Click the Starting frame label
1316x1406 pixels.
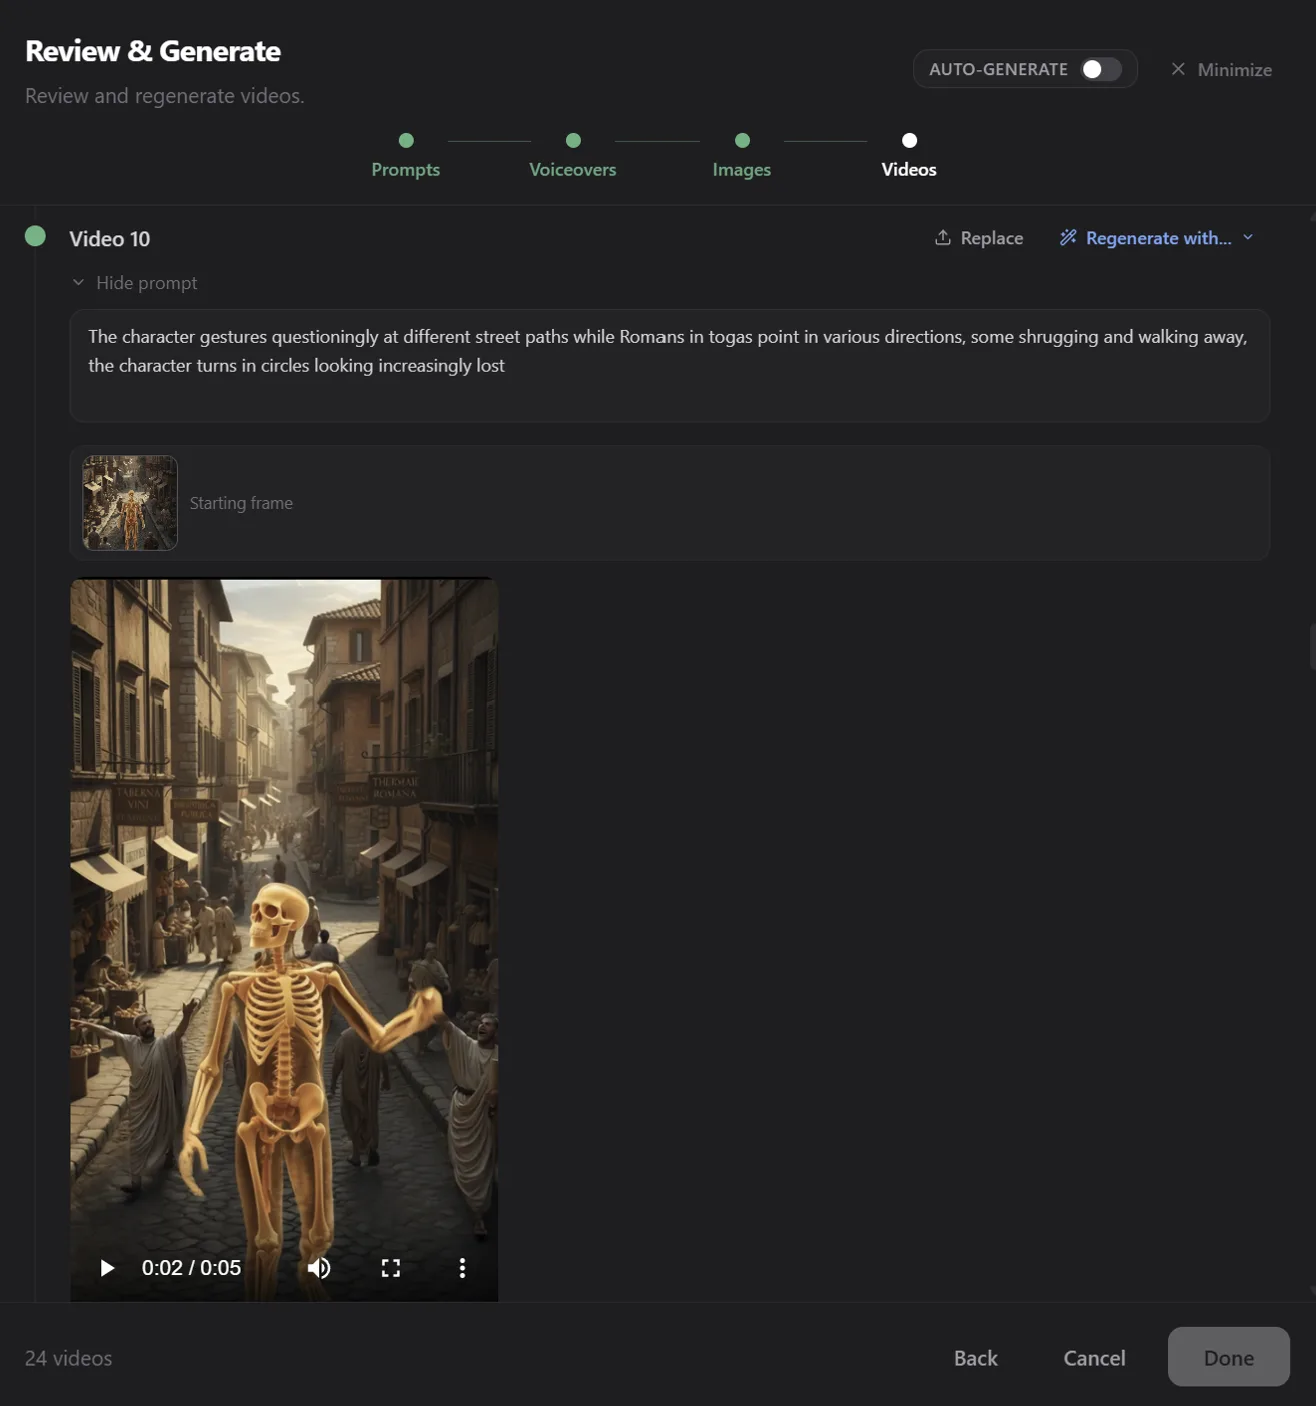coord(241,503)
